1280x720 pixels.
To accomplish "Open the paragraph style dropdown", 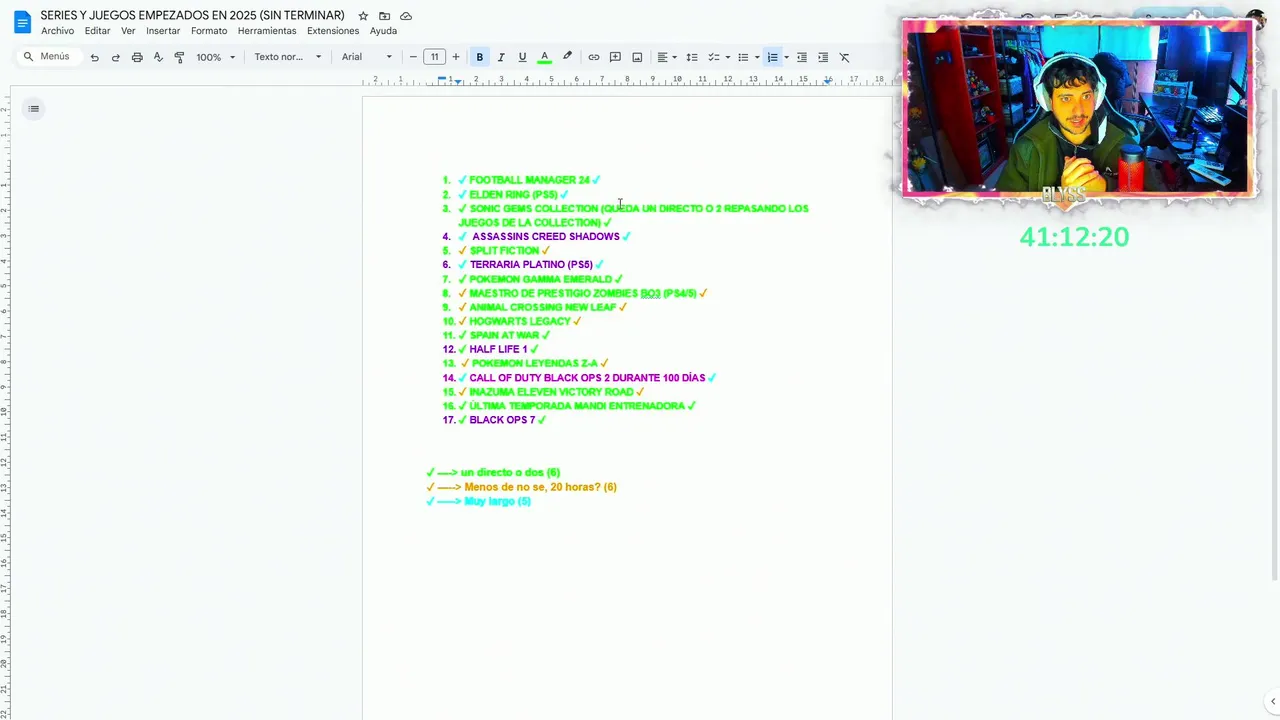I will click(x=288, y=57).
